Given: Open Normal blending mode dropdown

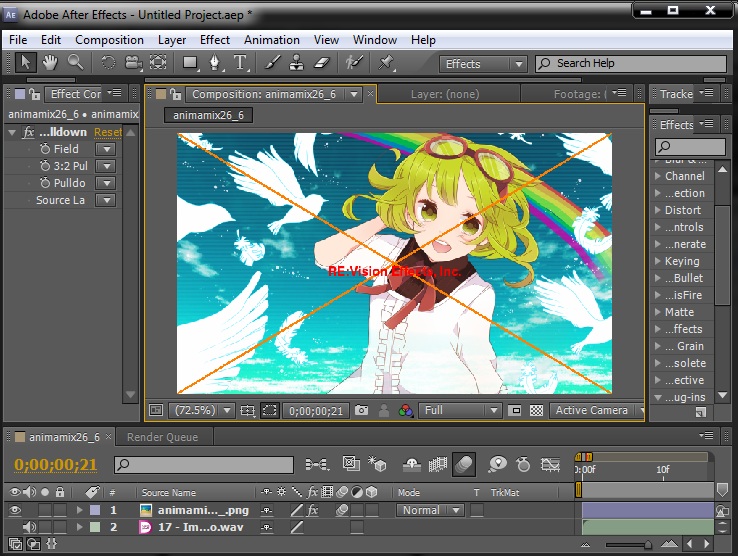Looking at the screenshot, I should click(x=430, y=510).
